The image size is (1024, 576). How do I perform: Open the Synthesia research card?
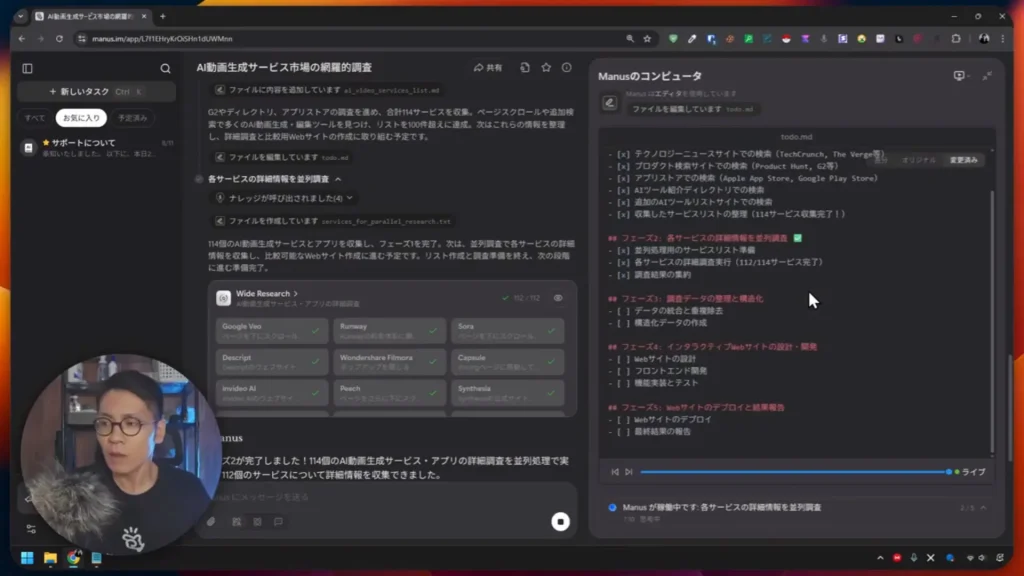[507, 392]
